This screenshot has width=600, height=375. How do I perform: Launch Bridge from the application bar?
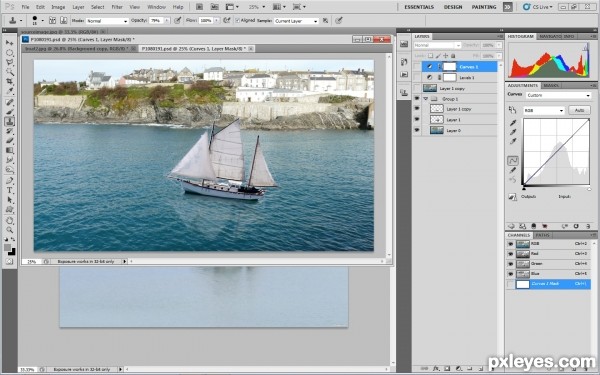point(199,7)
